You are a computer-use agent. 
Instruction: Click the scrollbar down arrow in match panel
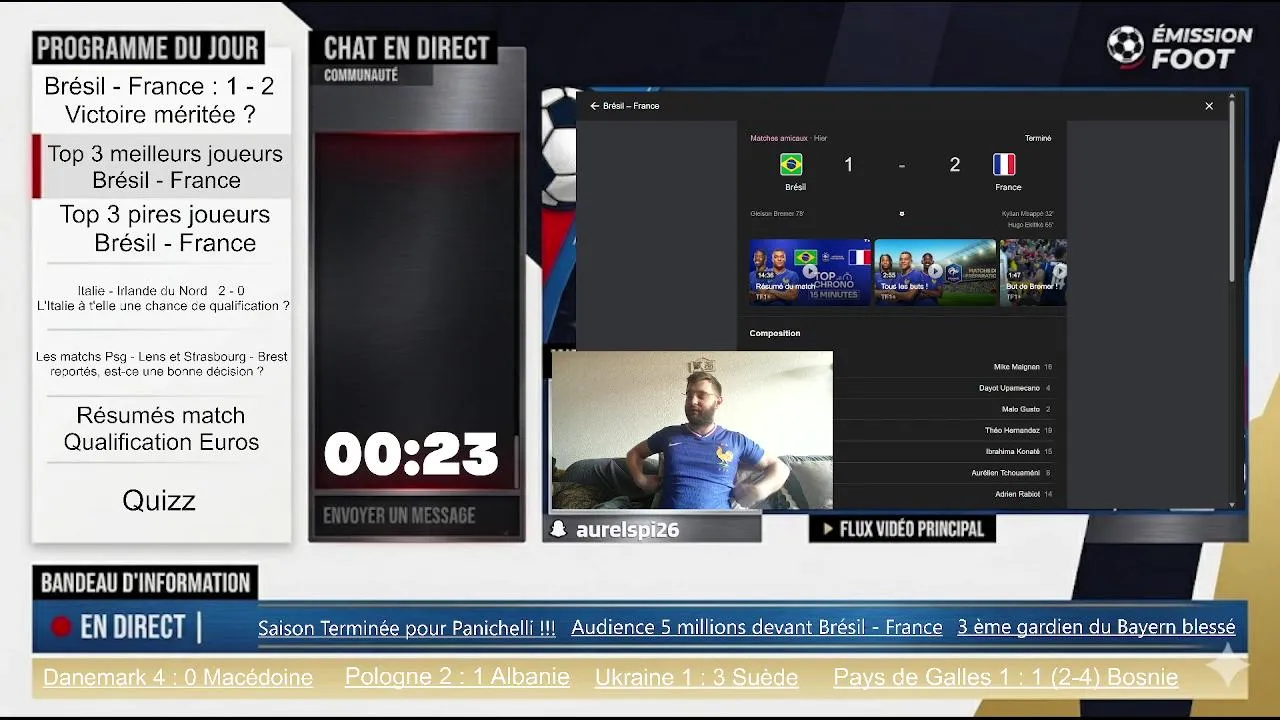pos(1232,505)
